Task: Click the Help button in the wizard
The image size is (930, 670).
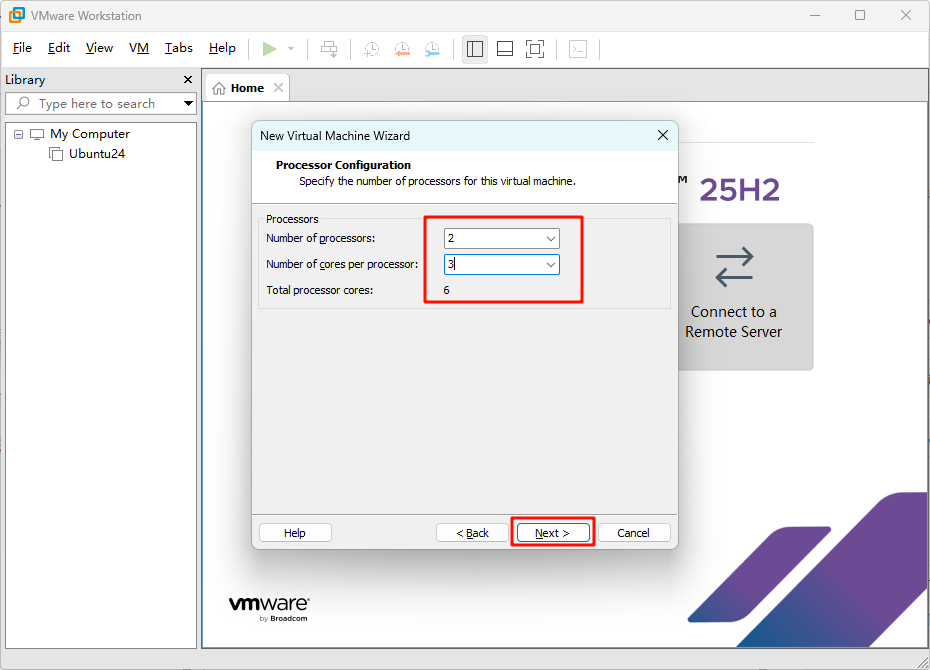Action: point(295,533)
